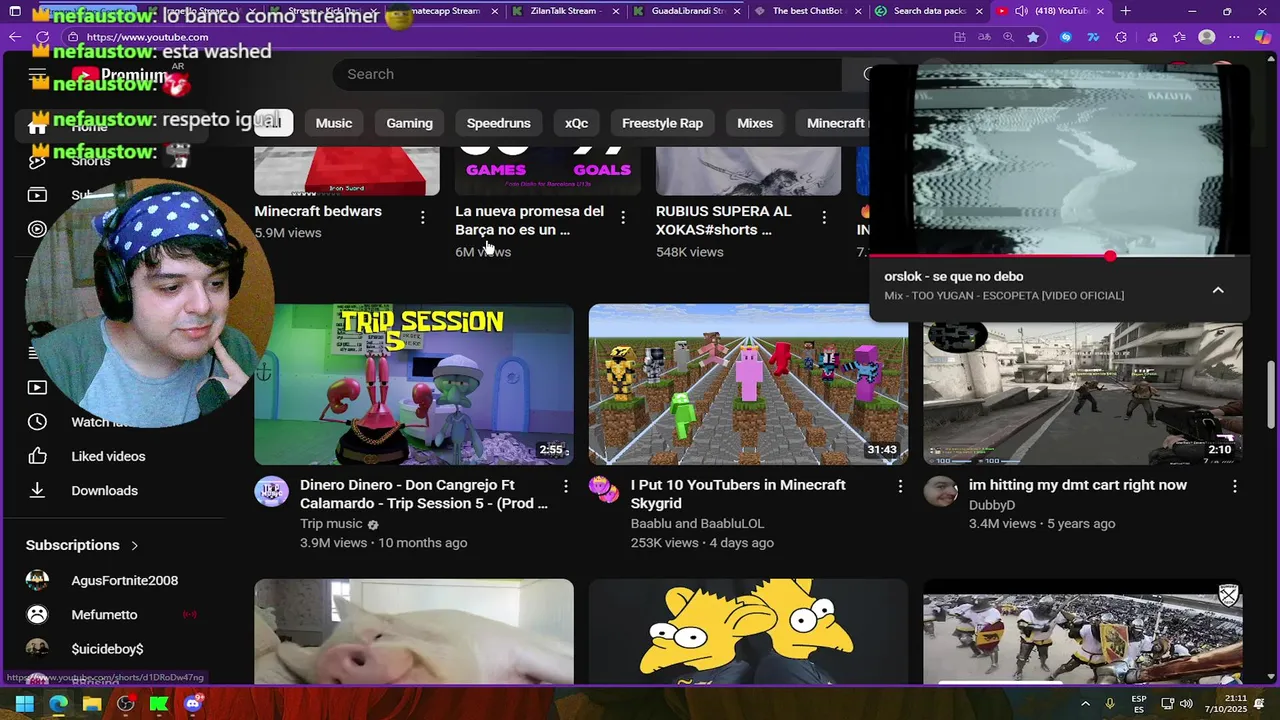Expand the Subscriptions section arrow

click(134, 545)
